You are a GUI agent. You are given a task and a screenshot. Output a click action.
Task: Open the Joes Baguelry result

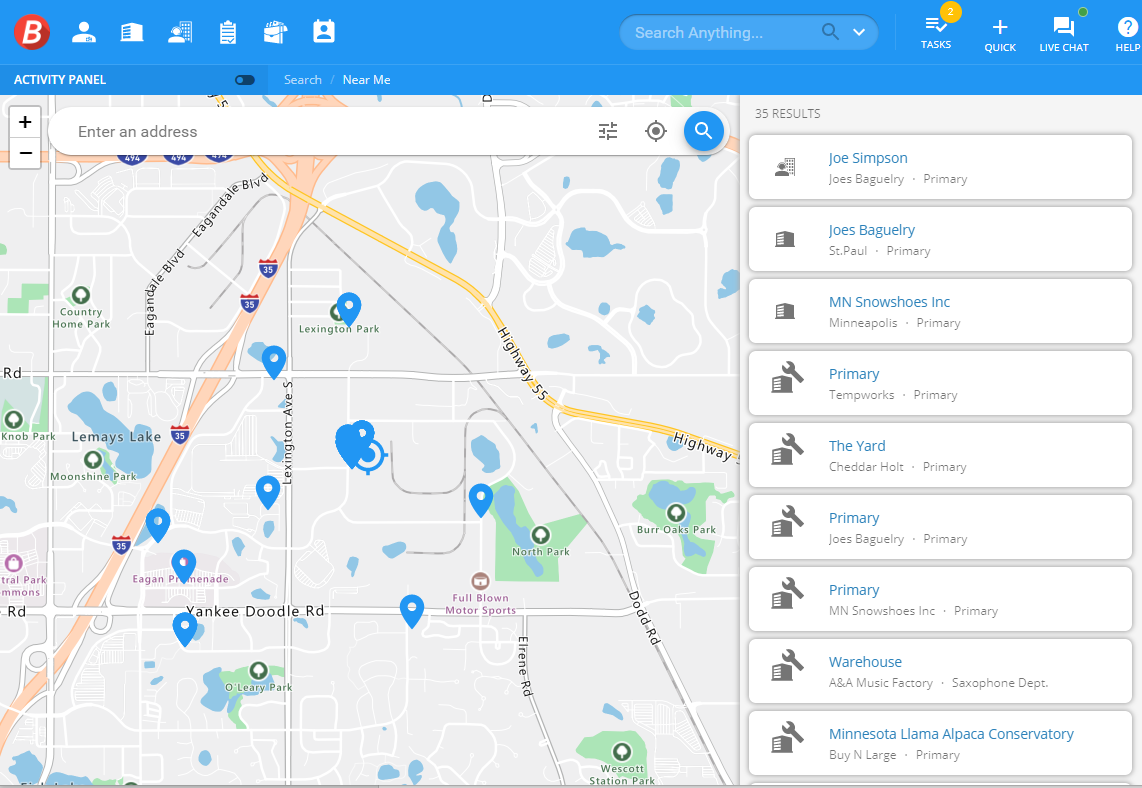point(940,239)
